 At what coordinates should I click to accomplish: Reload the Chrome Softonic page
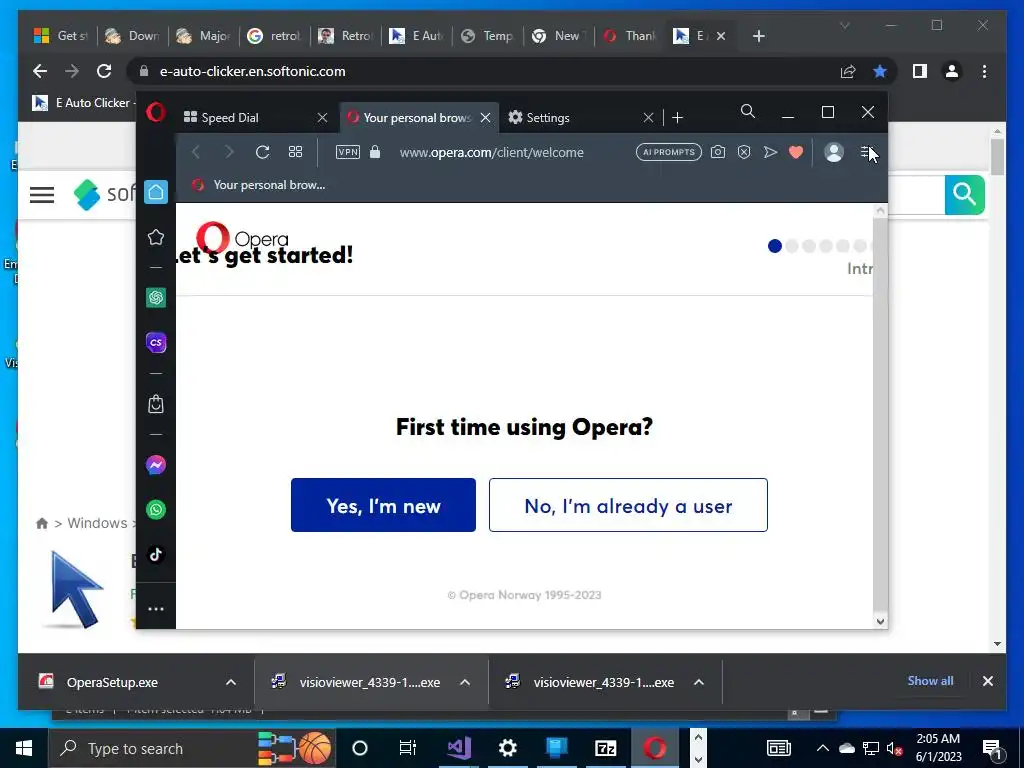pyautogui.click(x=104, y=71)
